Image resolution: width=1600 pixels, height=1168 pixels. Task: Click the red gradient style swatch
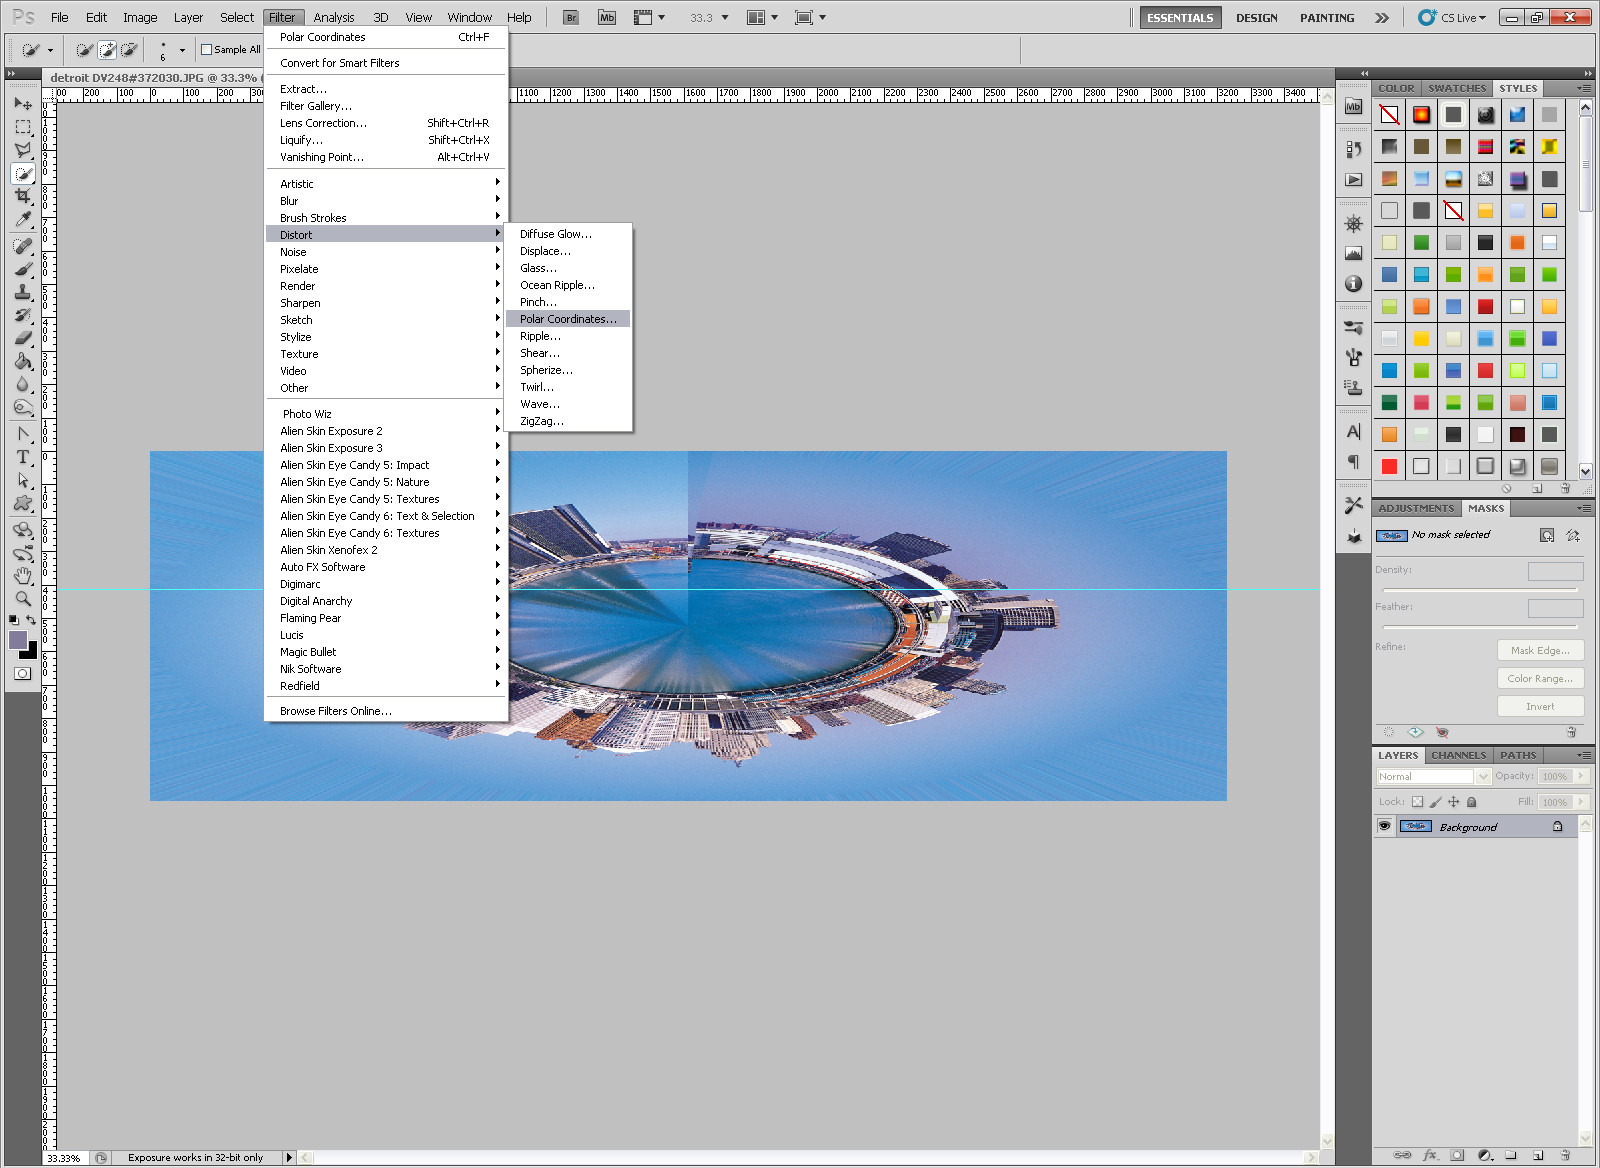pyautogui.click(x=1421, y=114)
